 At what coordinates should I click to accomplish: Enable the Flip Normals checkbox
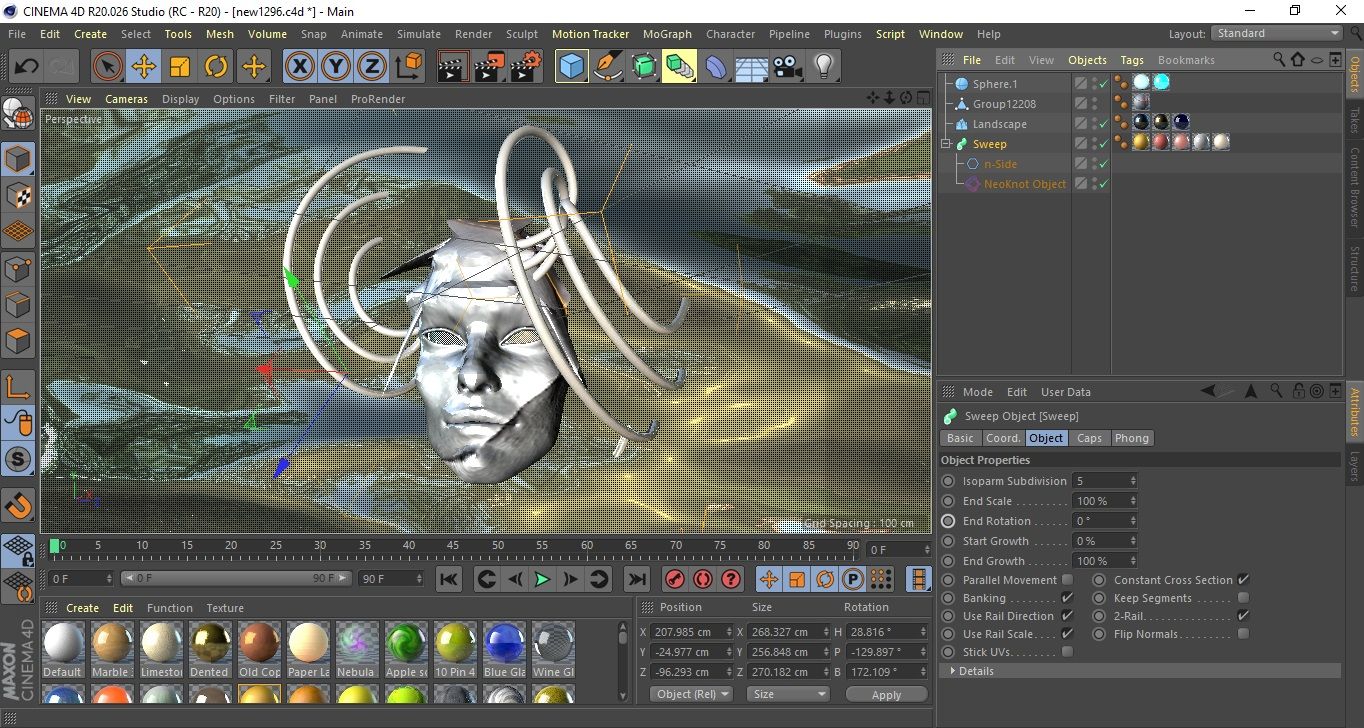1243,634
